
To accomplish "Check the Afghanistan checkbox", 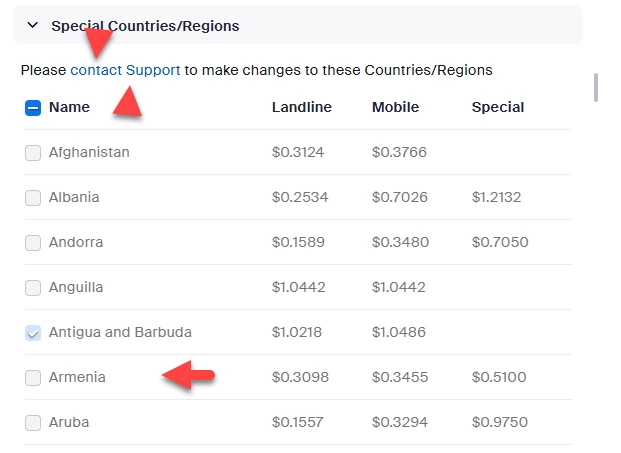I will (x=33, y=153).
